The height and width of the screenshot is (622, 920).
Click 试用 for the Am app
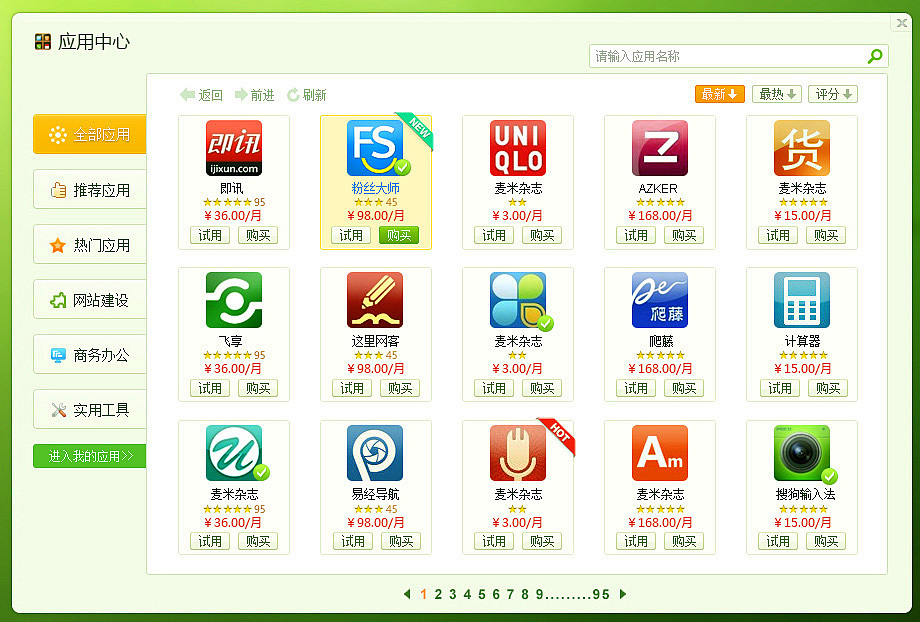coord(636,541)
